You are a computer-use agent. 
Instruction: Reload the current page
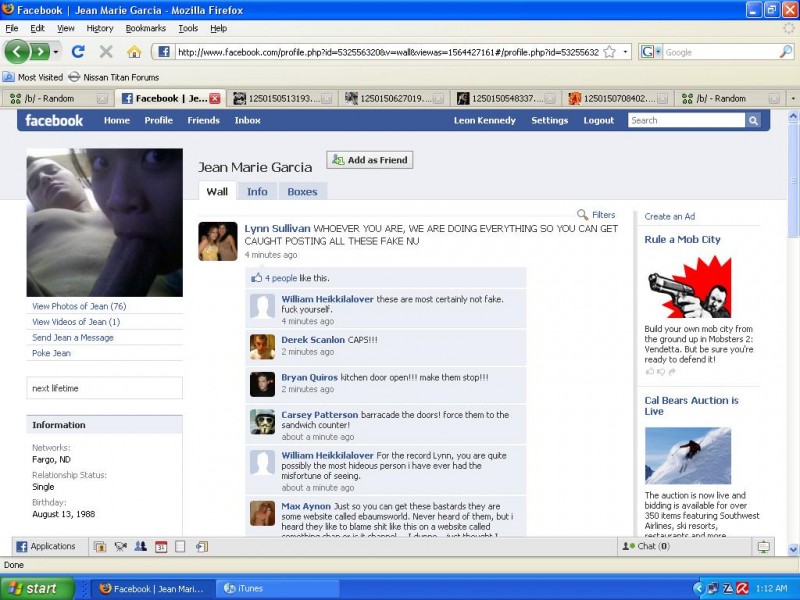[78, 52]
